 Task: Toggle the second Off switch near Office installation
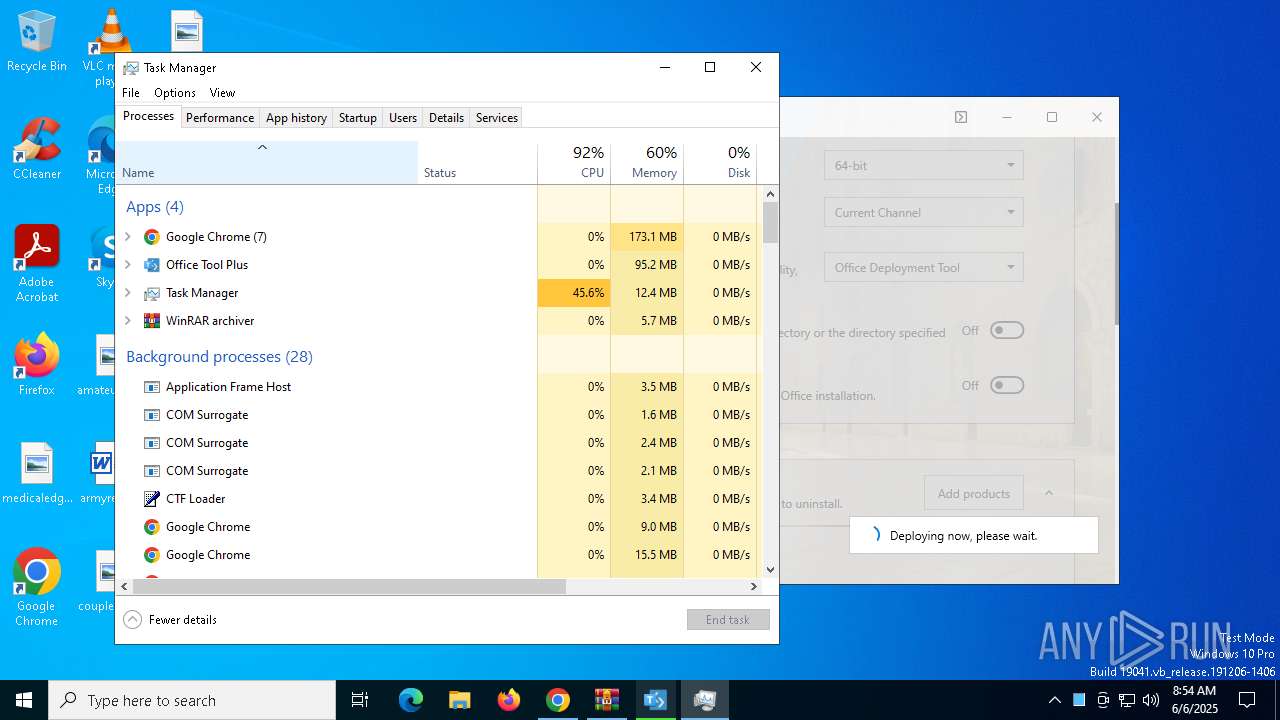tap(1007, 386)
